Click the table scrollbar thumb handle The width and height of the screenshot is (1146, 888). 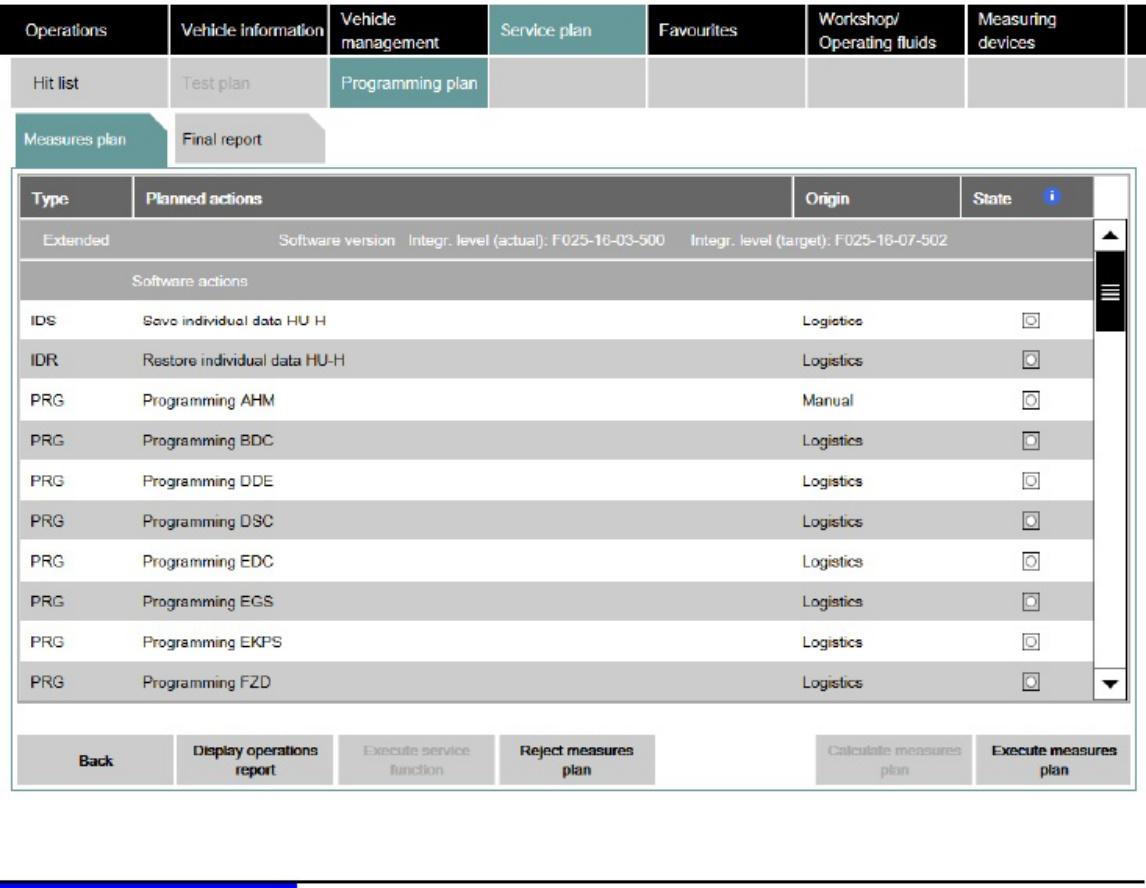[x=1109, y=292]
